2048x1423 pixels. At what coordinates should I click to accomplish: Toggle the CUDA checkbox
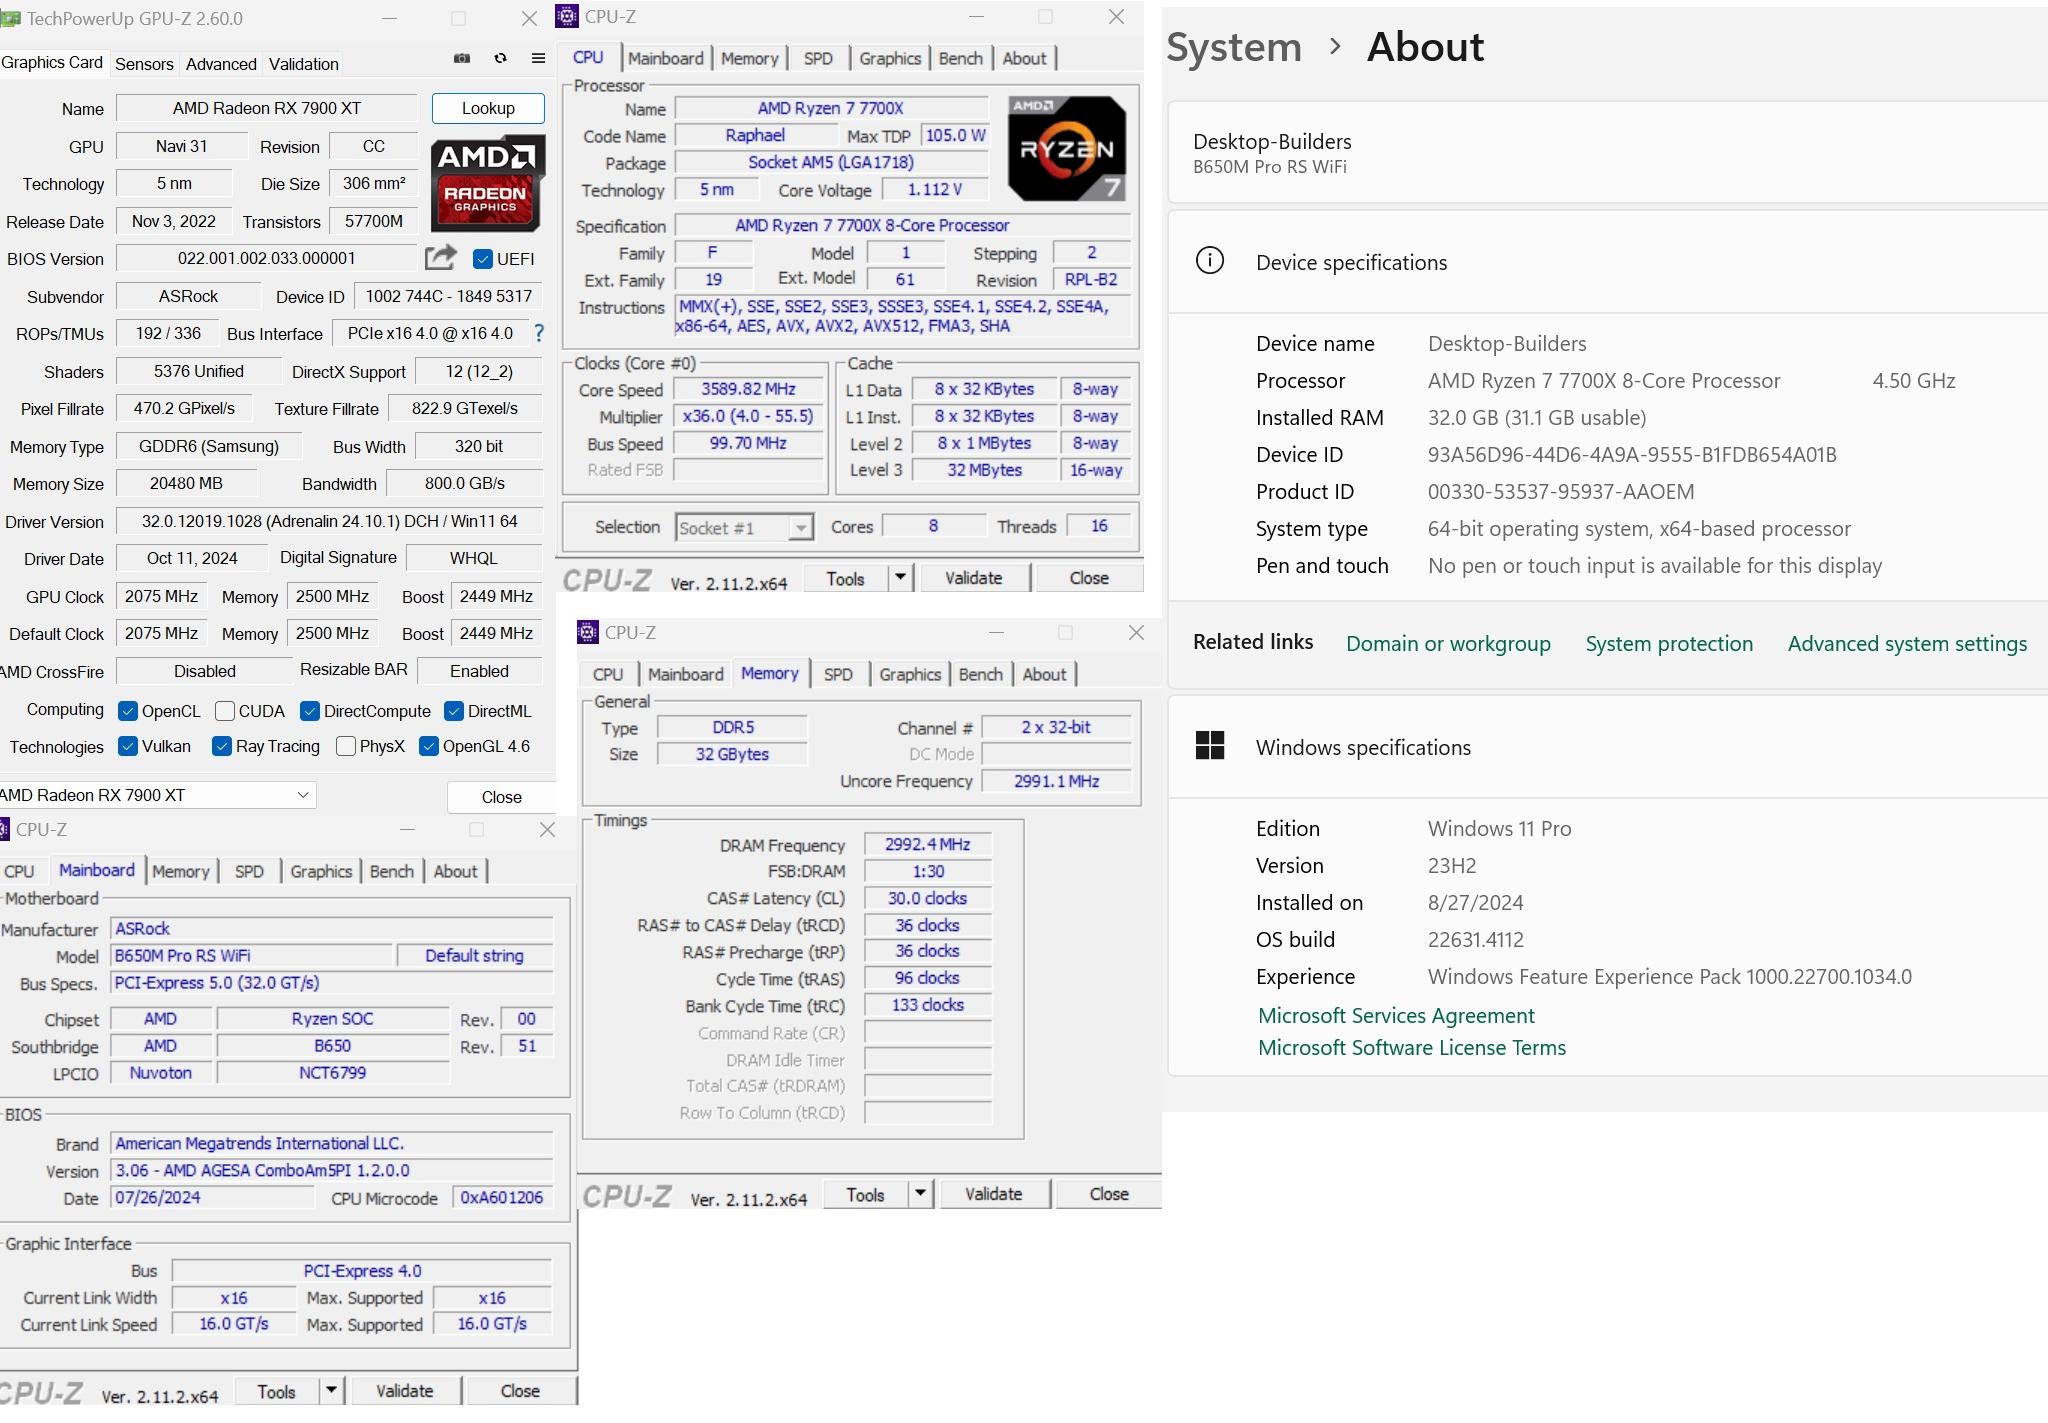pyautogui.click(x=225, y=711)
